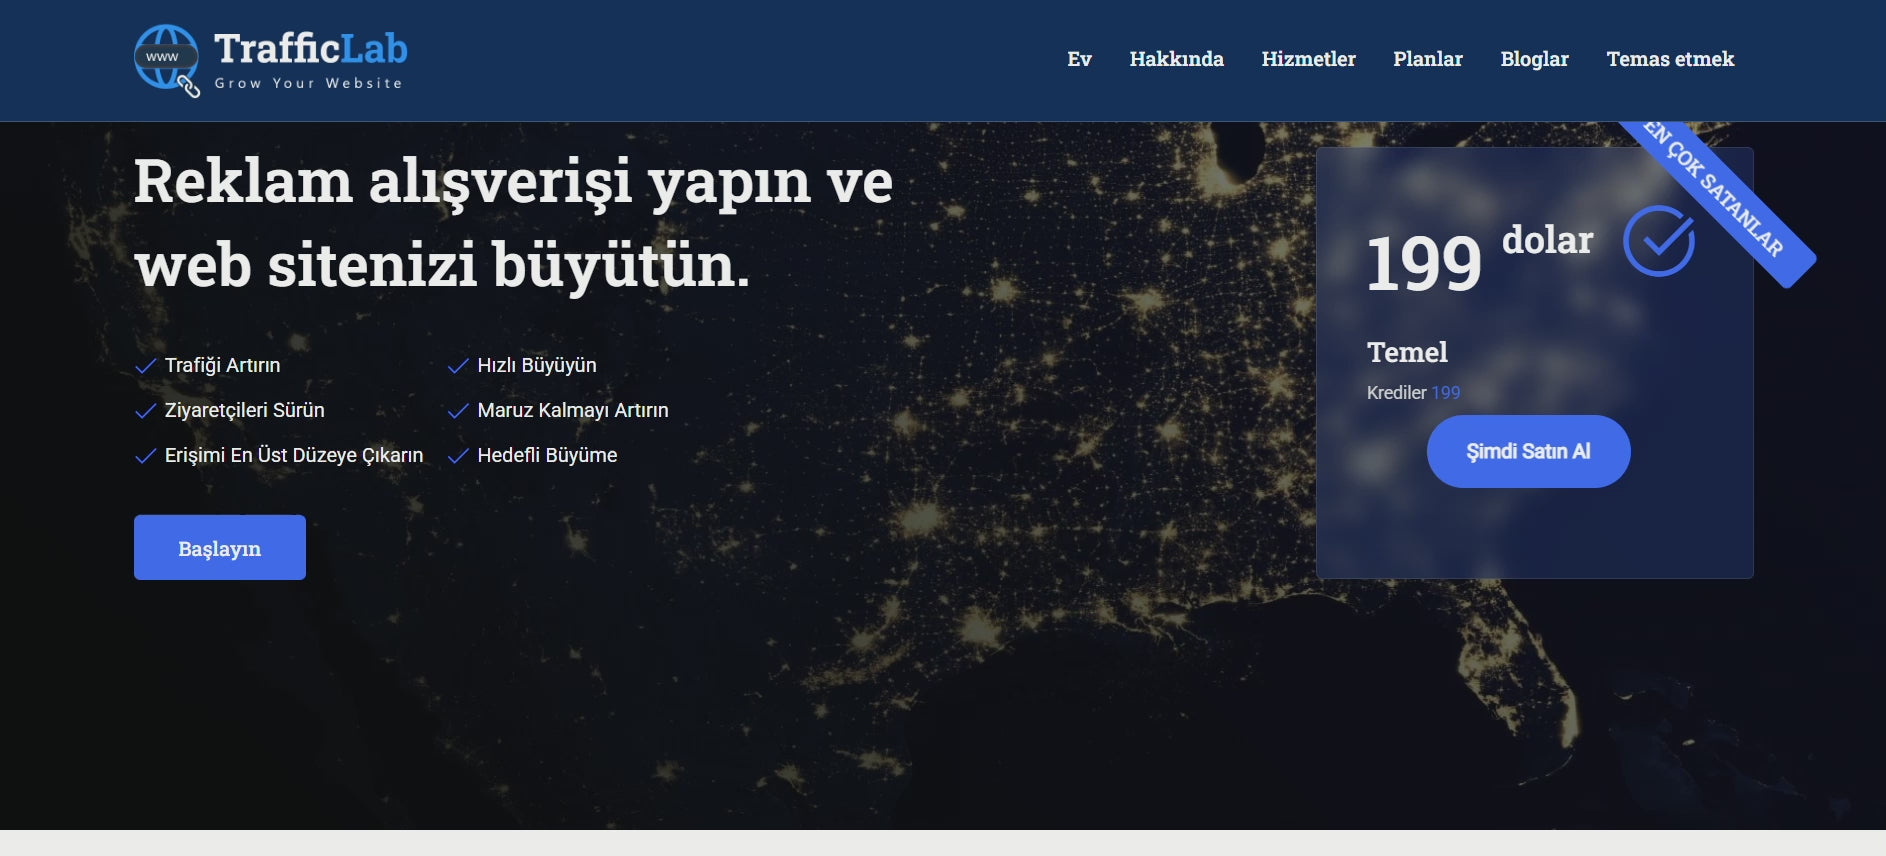Go to the Hakkında page
Screen dimensions: 1886x856
(1176, 59)
